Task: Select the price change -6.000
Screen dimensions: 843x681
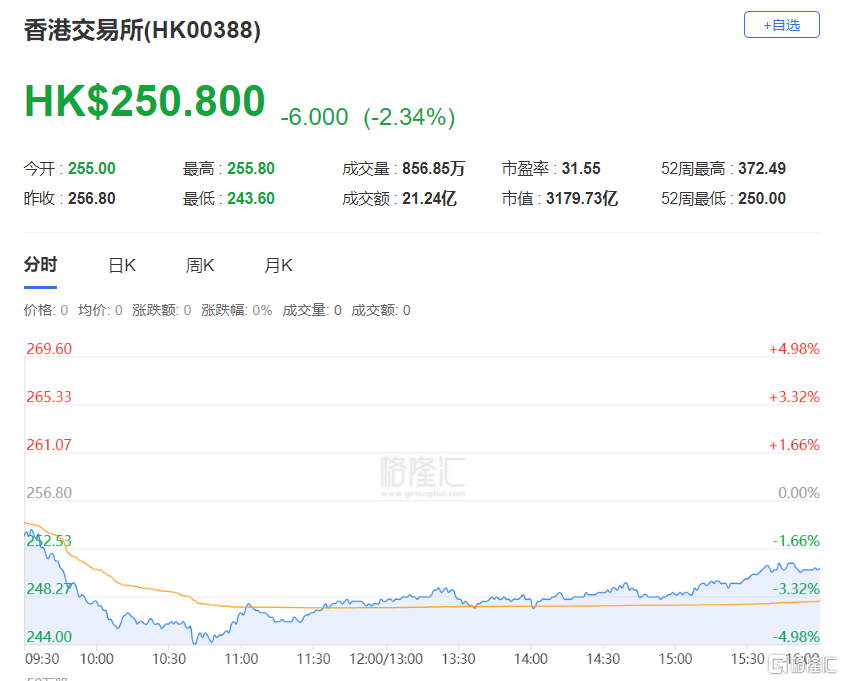Action: [315, 117]
